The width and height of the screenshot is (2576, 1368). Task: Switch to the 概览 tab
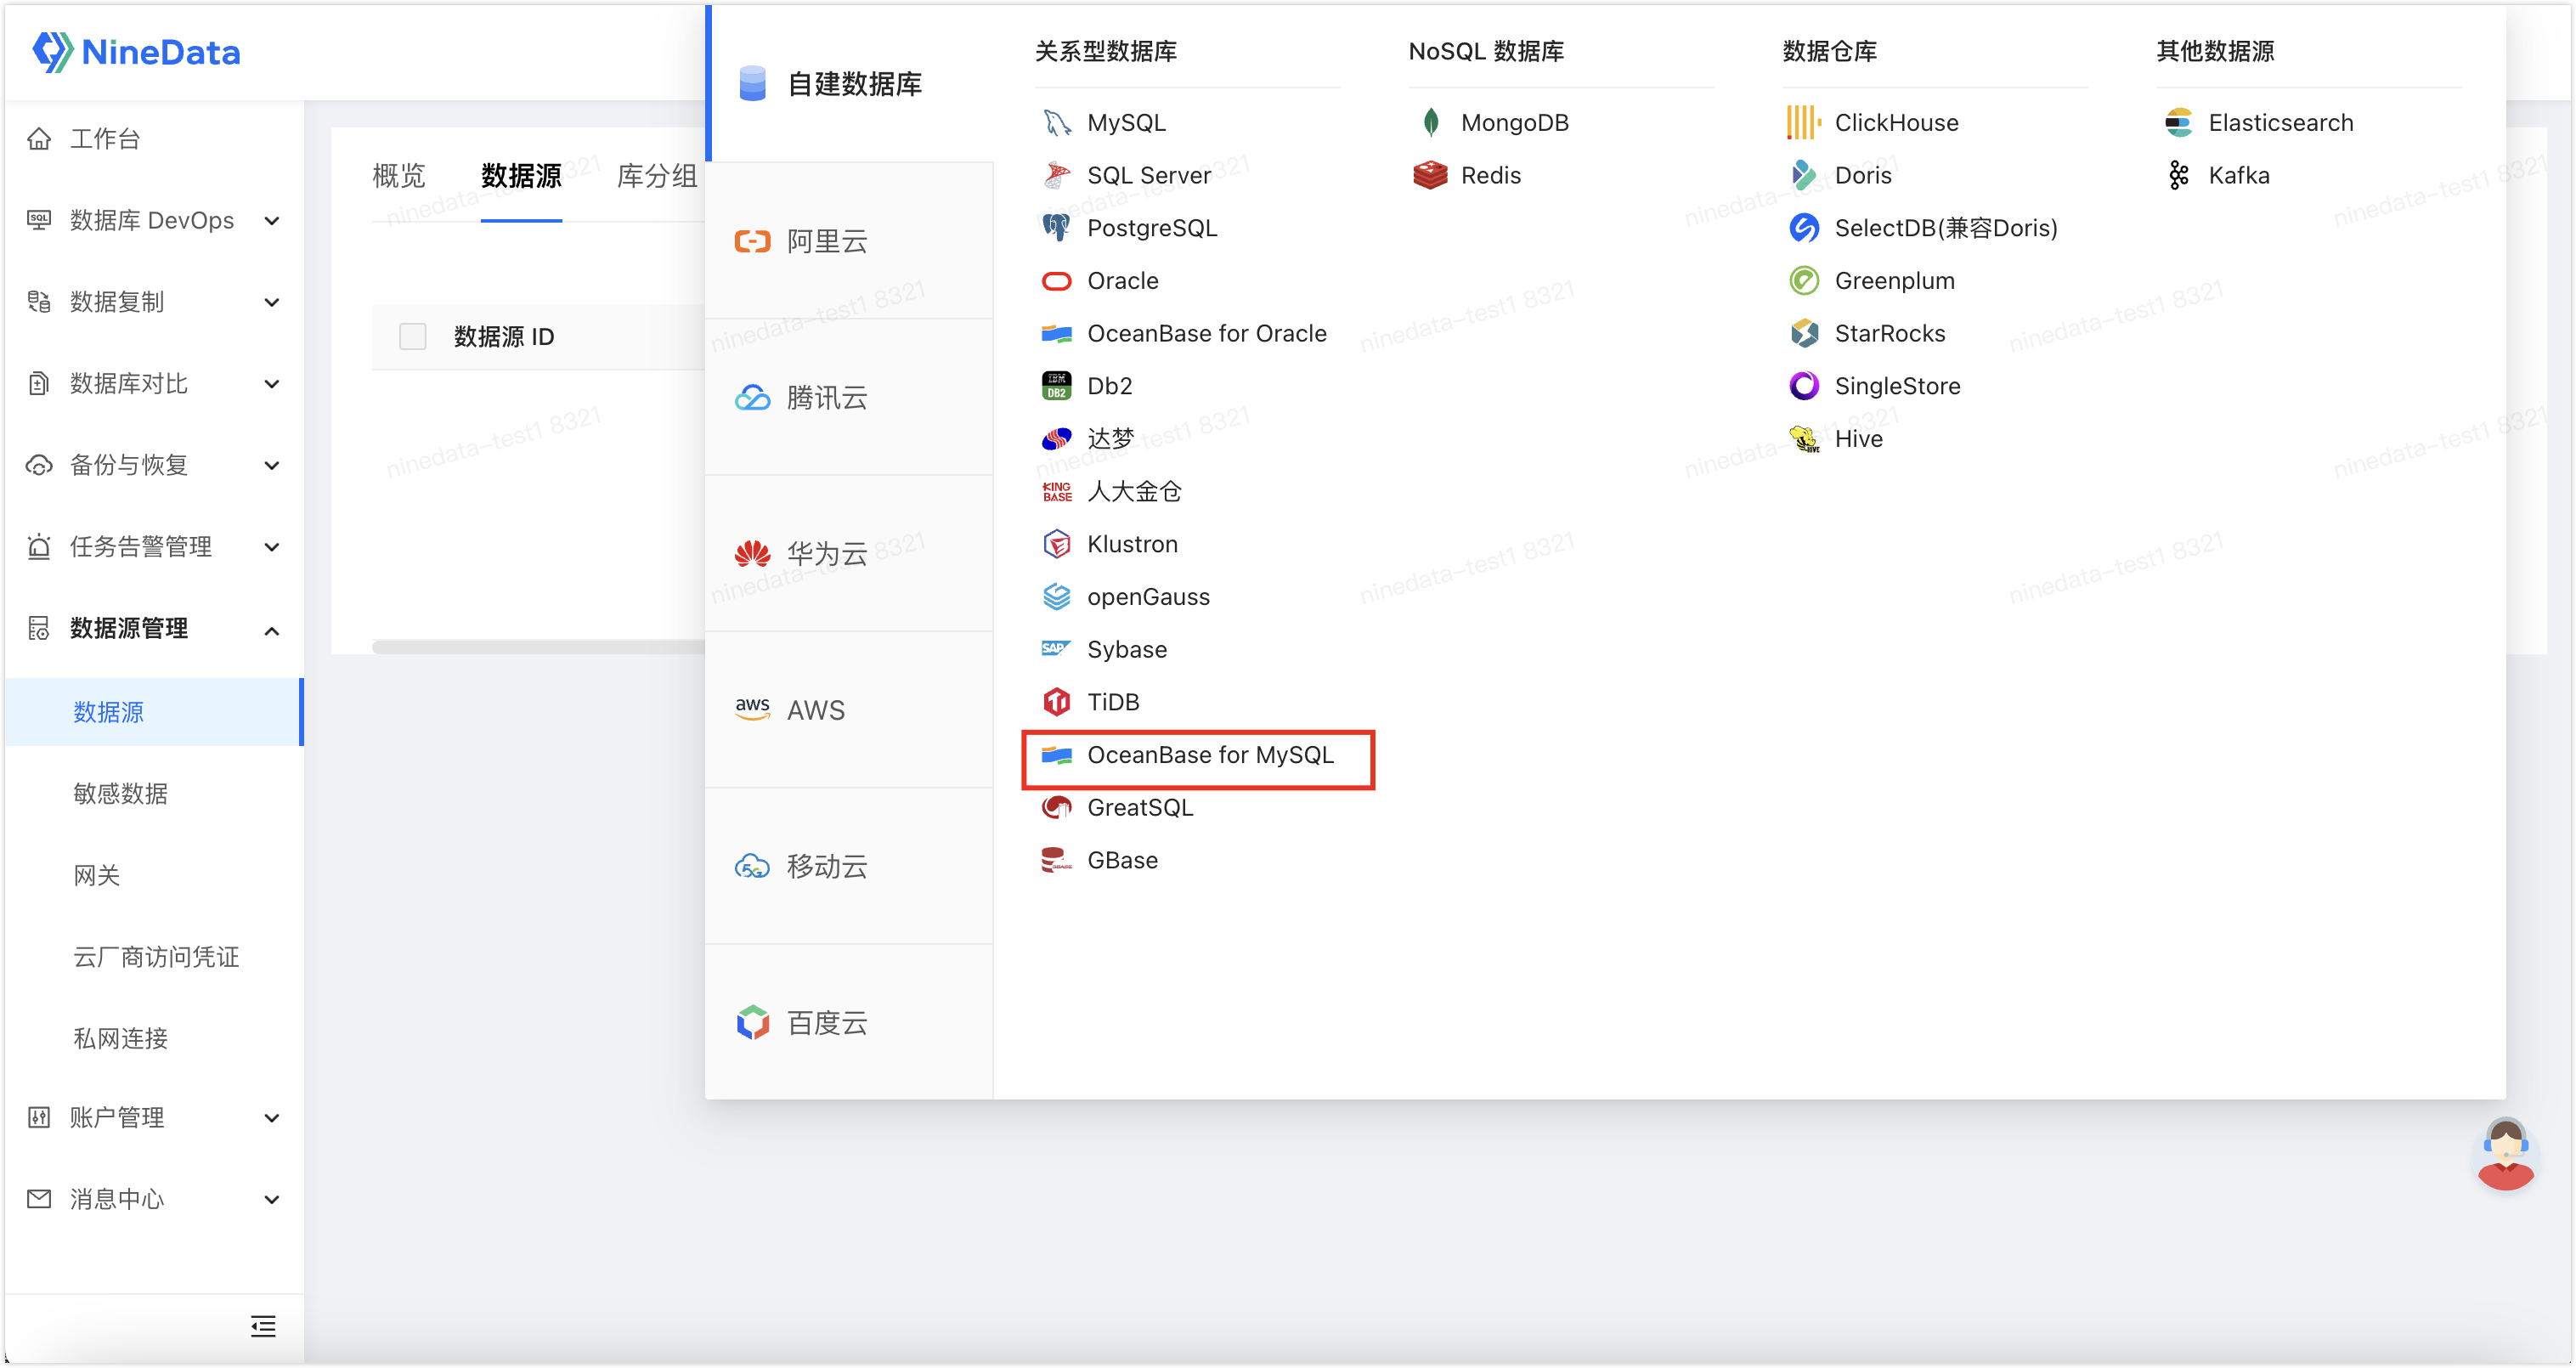[x=399, y=176]
